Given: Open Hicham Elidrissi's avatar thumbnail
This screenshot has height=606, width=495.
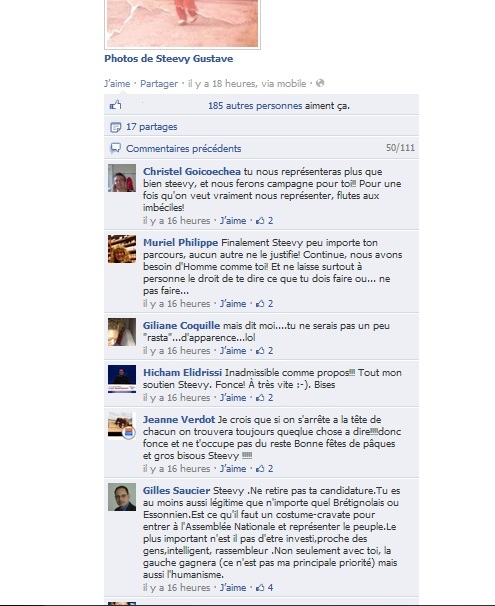Looking at the screenshot, I should [122, 379].
